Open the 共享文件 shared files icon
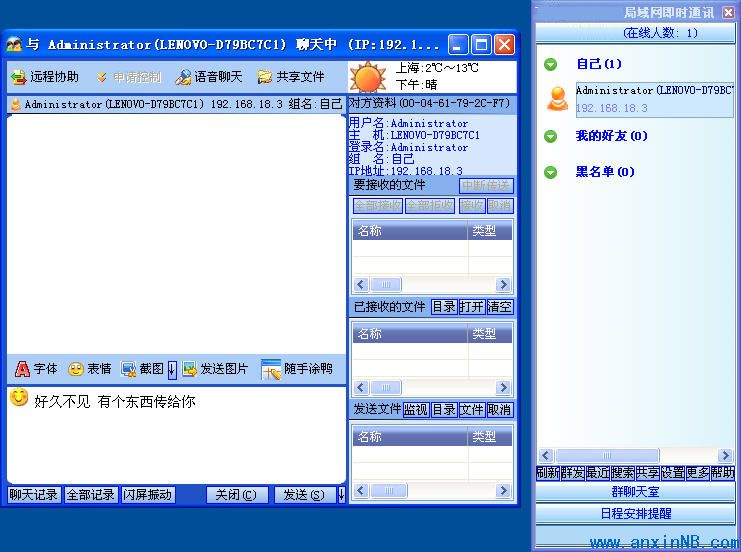Viewport: 741px width, 552px height. coord(265,77)
